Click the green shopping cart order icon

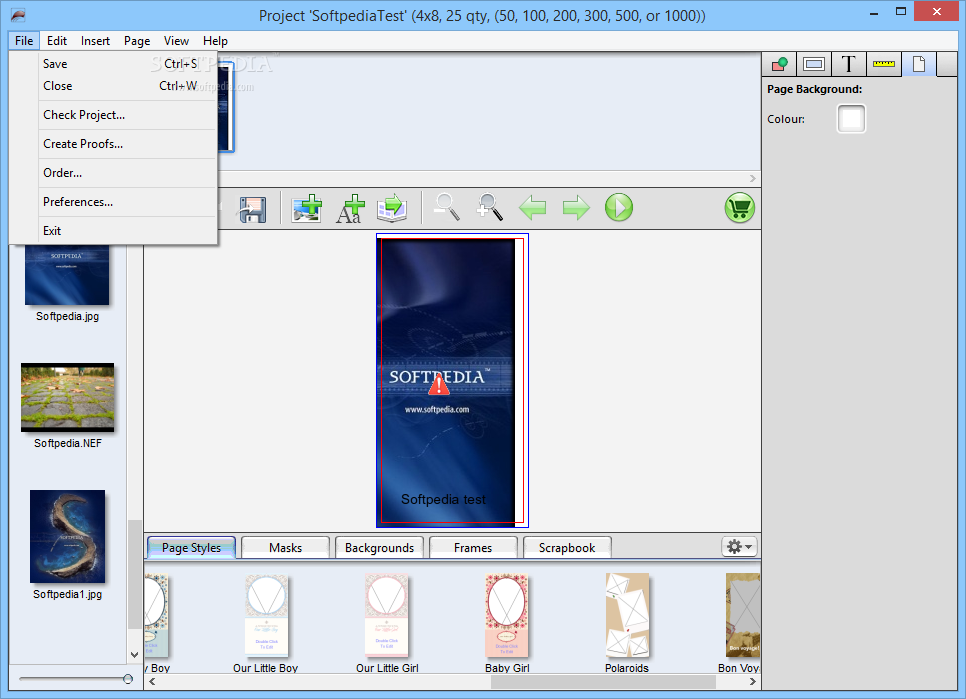pyautogui.click(x=739, y=208)
